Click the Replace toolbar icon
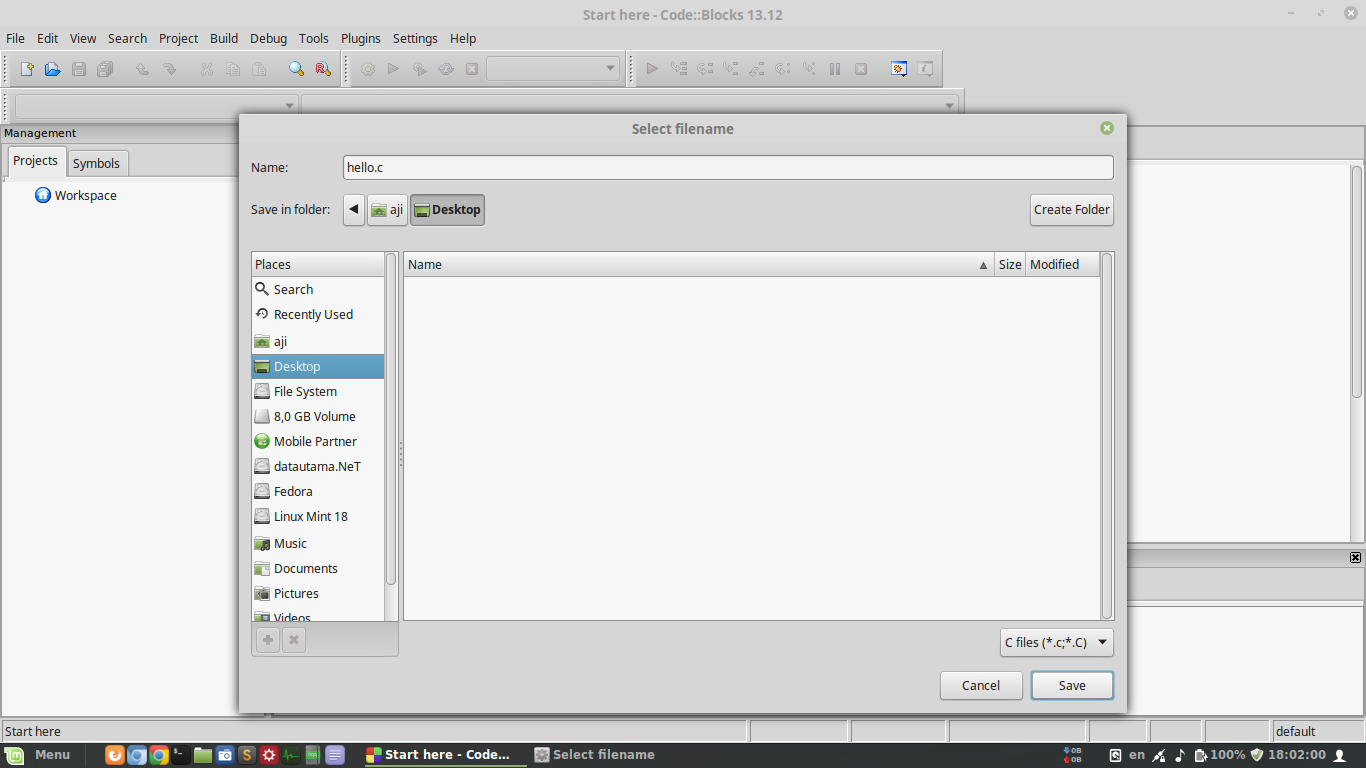Viewport: 1366px width, 768px height. [x=322, y=69]
